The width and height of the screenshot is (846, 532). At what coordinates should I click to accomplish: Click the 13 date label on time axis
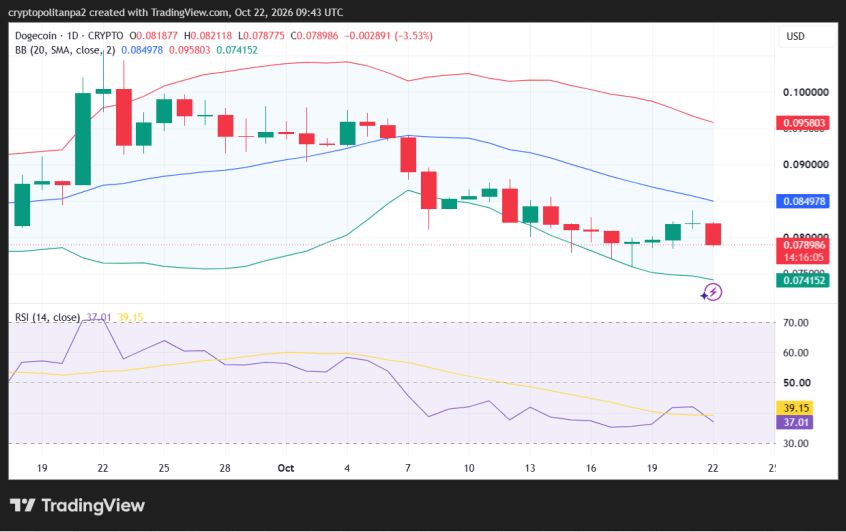point(530,468)
